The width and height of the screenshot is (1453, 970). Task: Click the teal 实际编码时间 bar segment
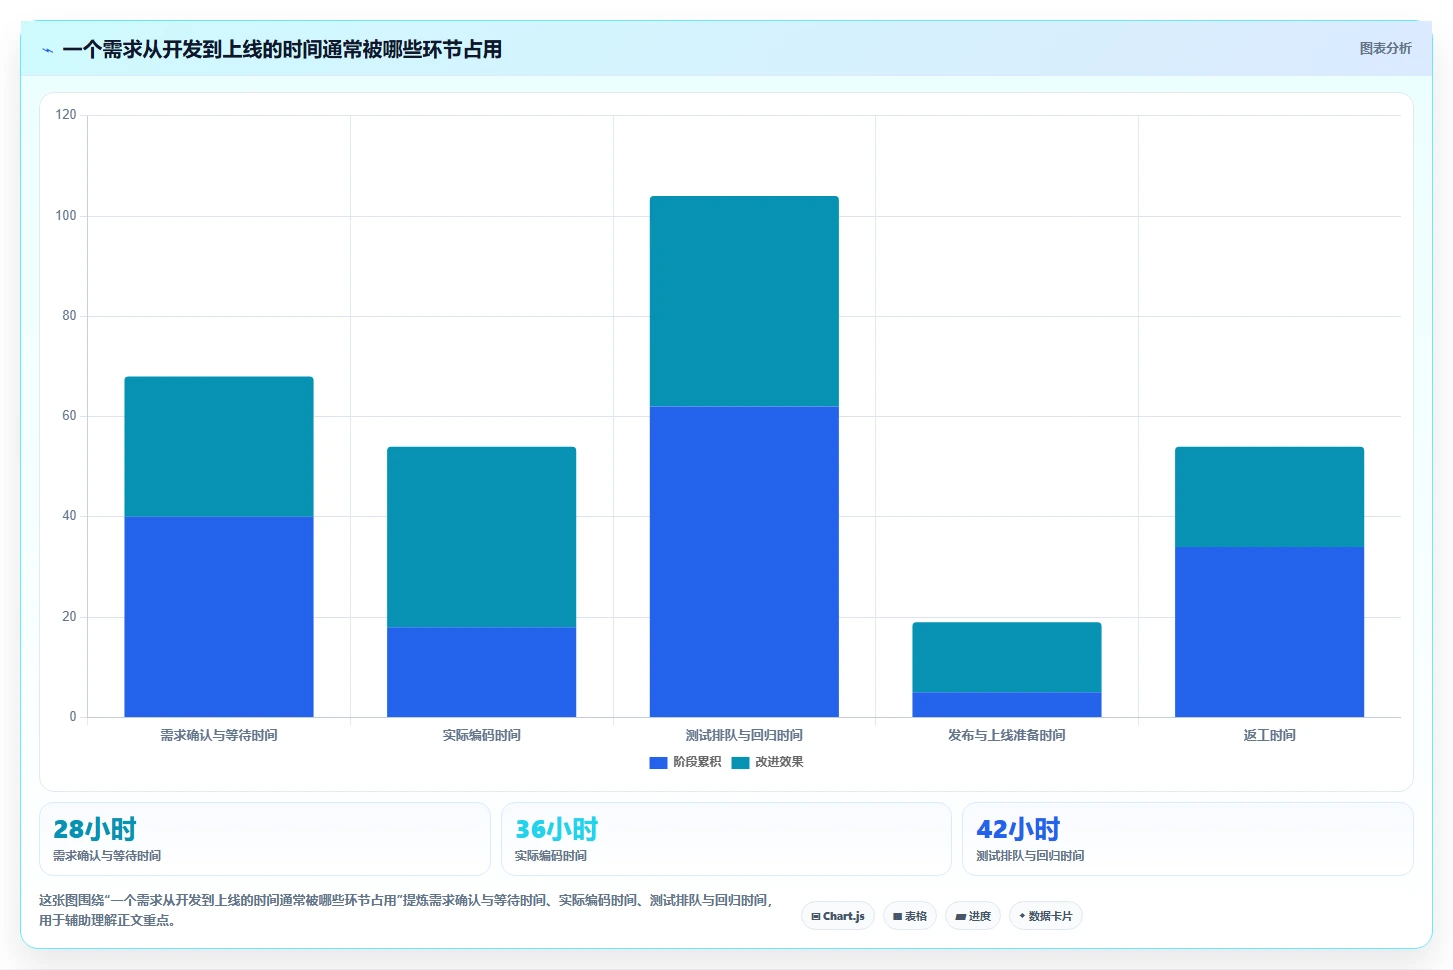tap(481, 537)
